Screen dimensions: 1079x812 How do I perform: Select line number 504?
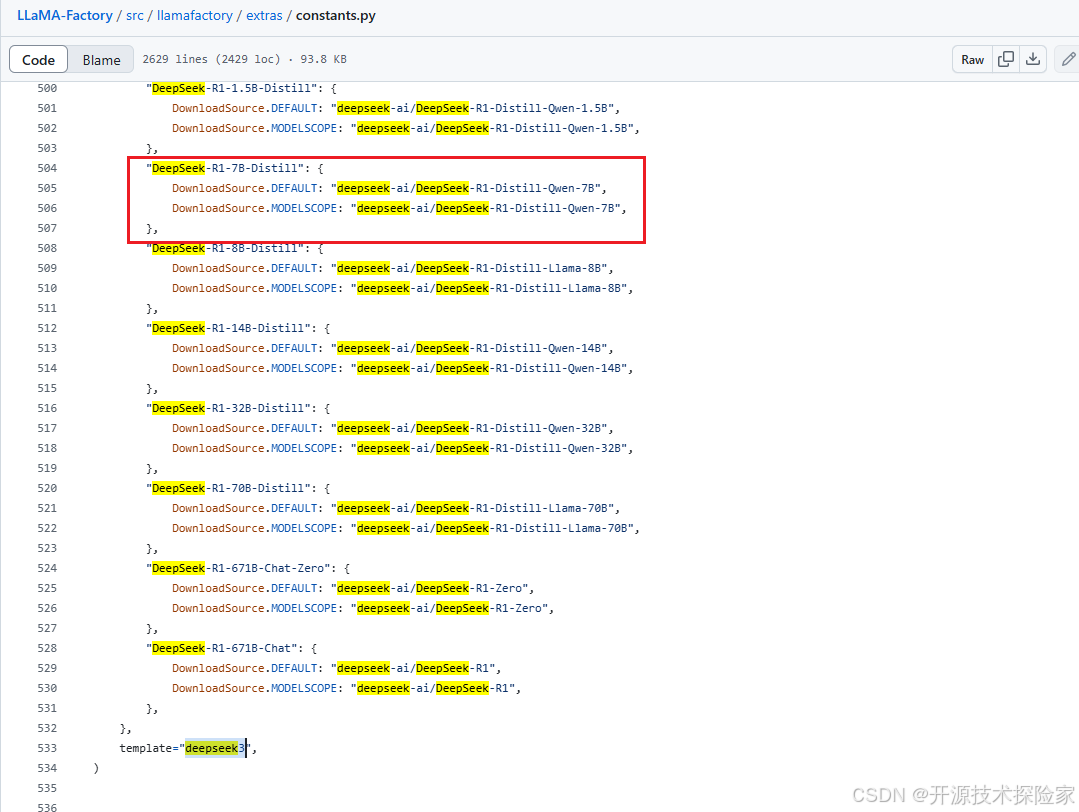click(47, 168)
